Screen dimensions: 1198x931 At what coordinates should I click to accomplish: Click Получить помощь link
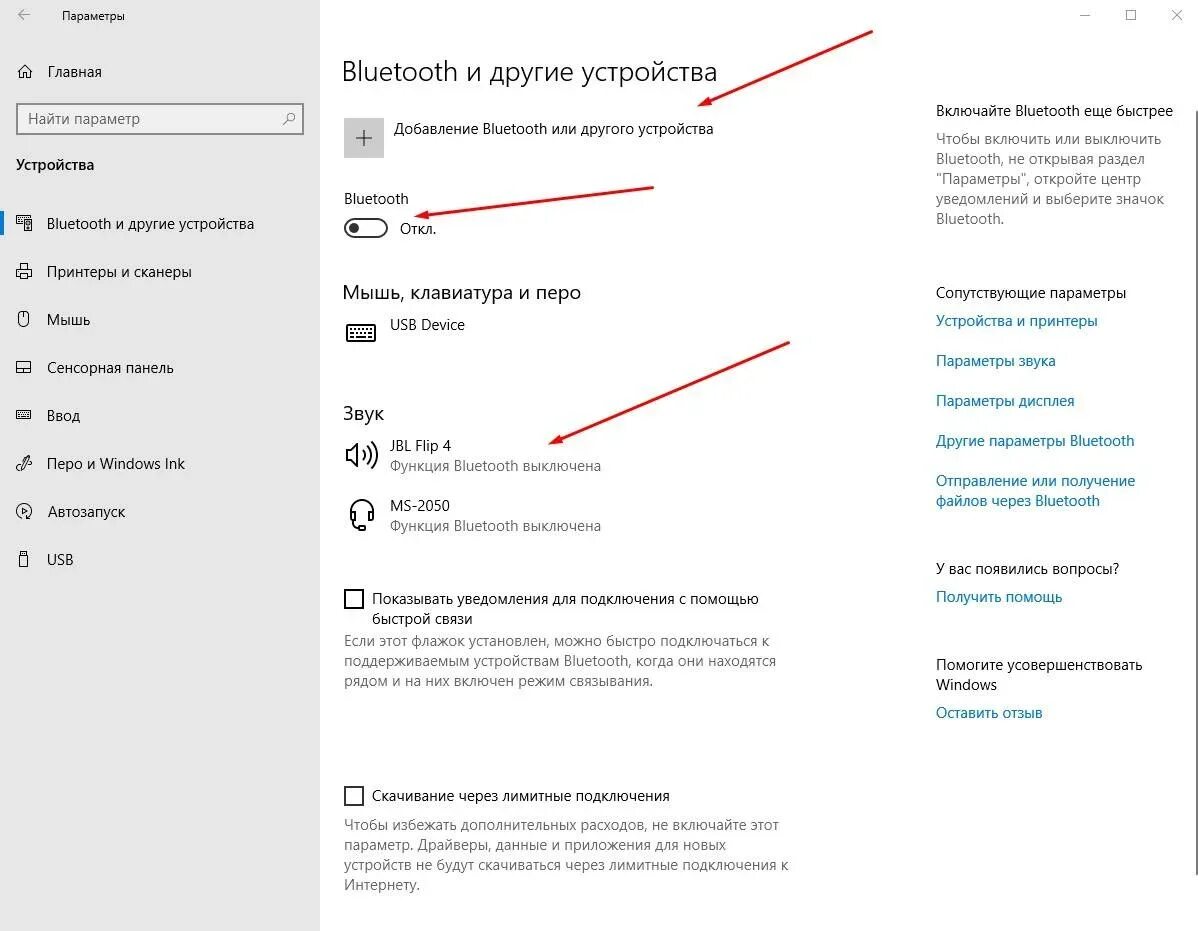999,596
